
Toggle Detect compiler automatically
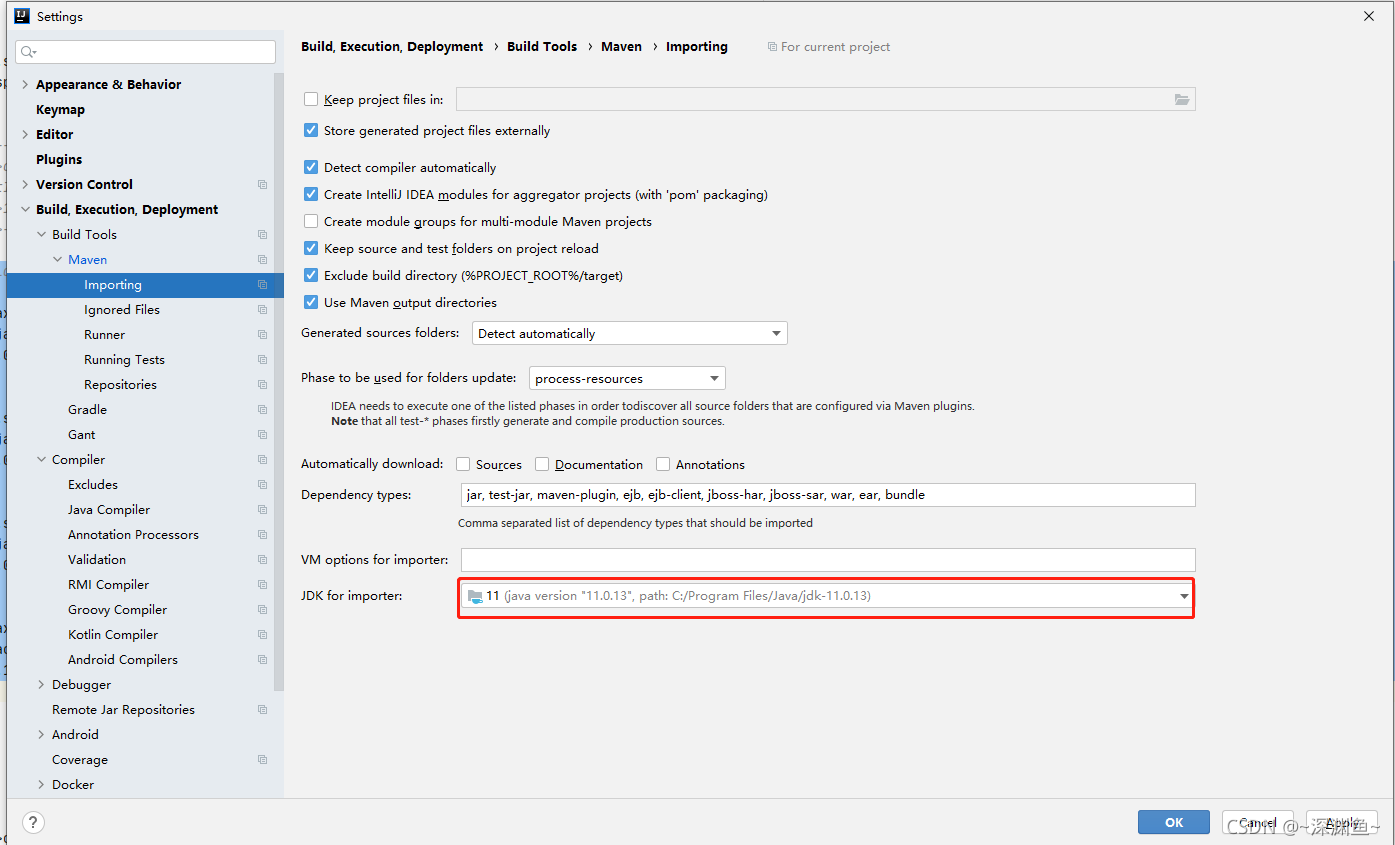[311, 167]
